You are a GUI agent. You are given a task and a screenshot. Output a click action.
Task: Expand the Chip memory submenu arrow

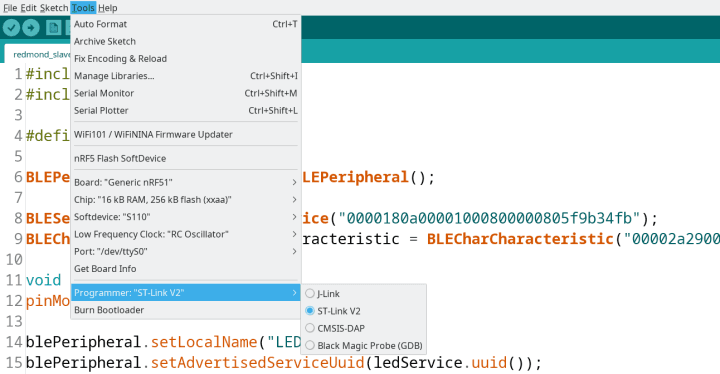tap(294, 200)
